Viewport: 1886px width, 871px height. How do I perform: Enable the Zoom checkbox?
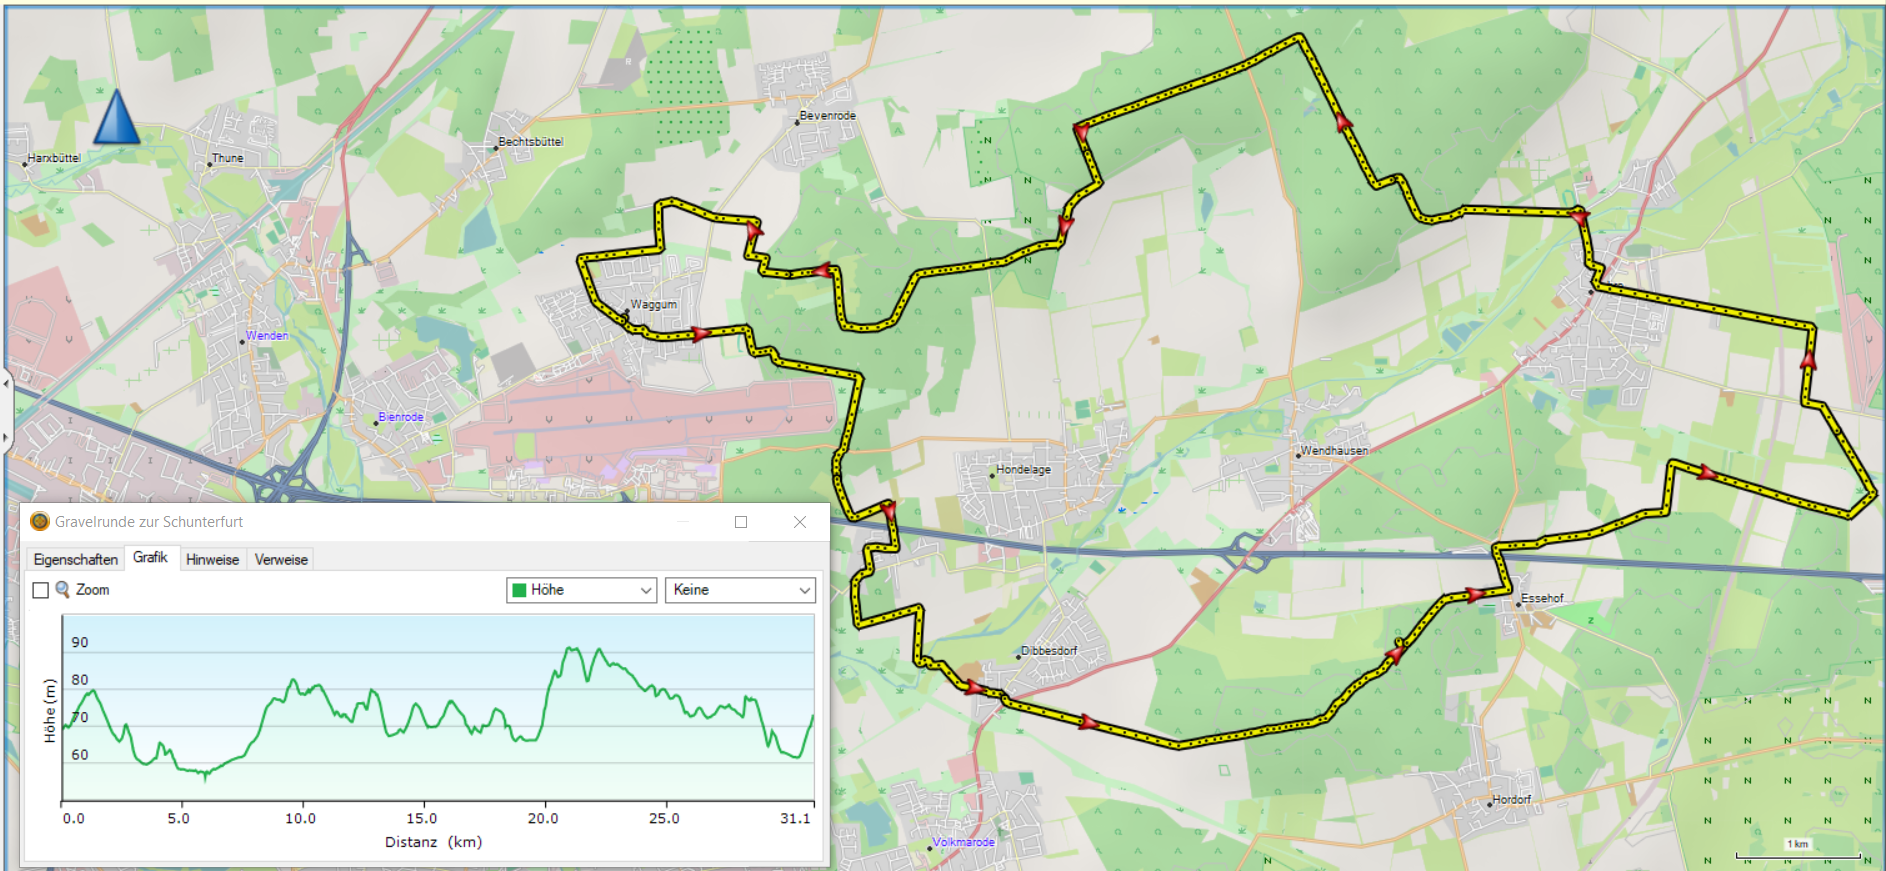tap(41, 590)
